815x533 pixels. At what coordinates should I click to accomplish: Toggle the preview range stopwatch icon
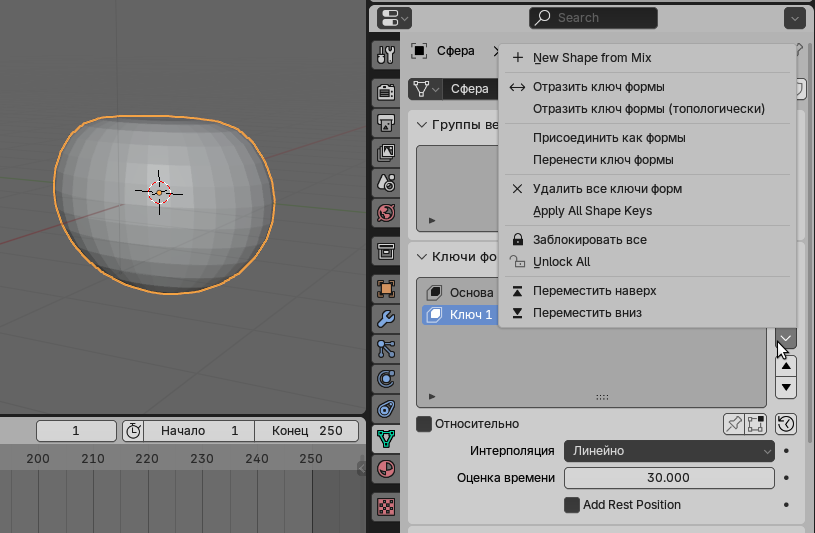[133, 431]
